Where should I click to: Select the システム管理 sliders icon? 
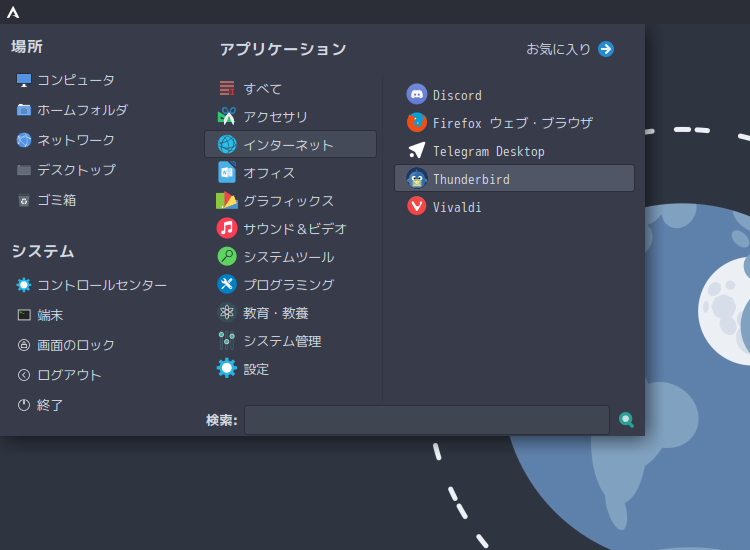point(227,341)
